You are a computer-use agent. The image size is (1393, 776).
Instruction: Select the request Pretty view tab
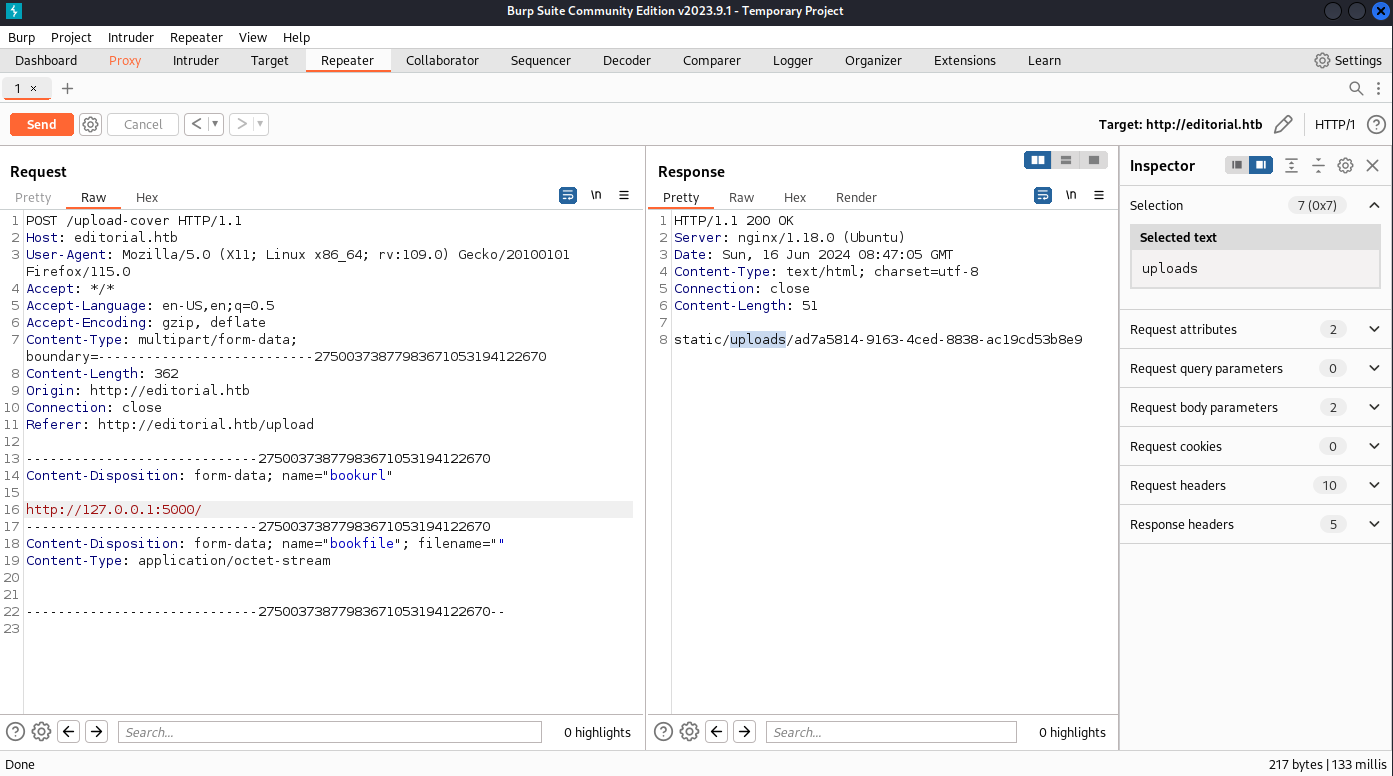click(x=33, y=197)
